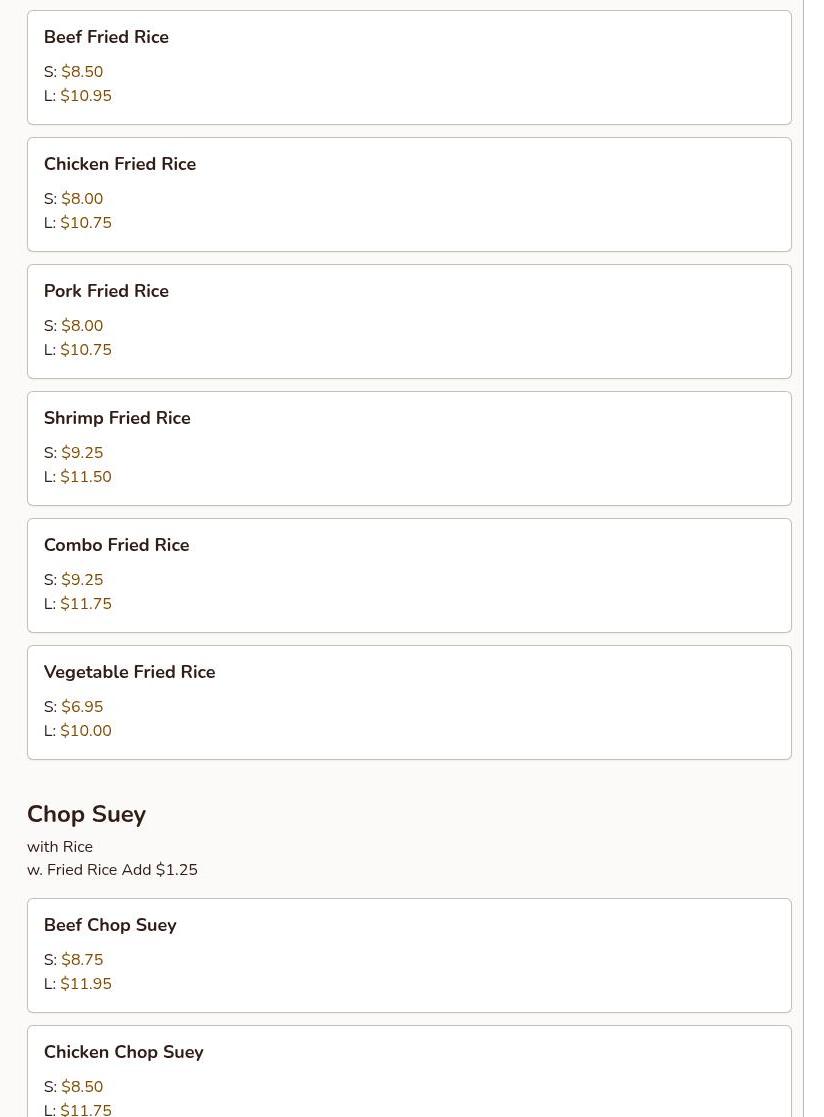Viewport: 824px width, 1117px height.
Task: Select the large $10.00 Vegetable Fried Rice price
Action: click(x=86, y=731)
